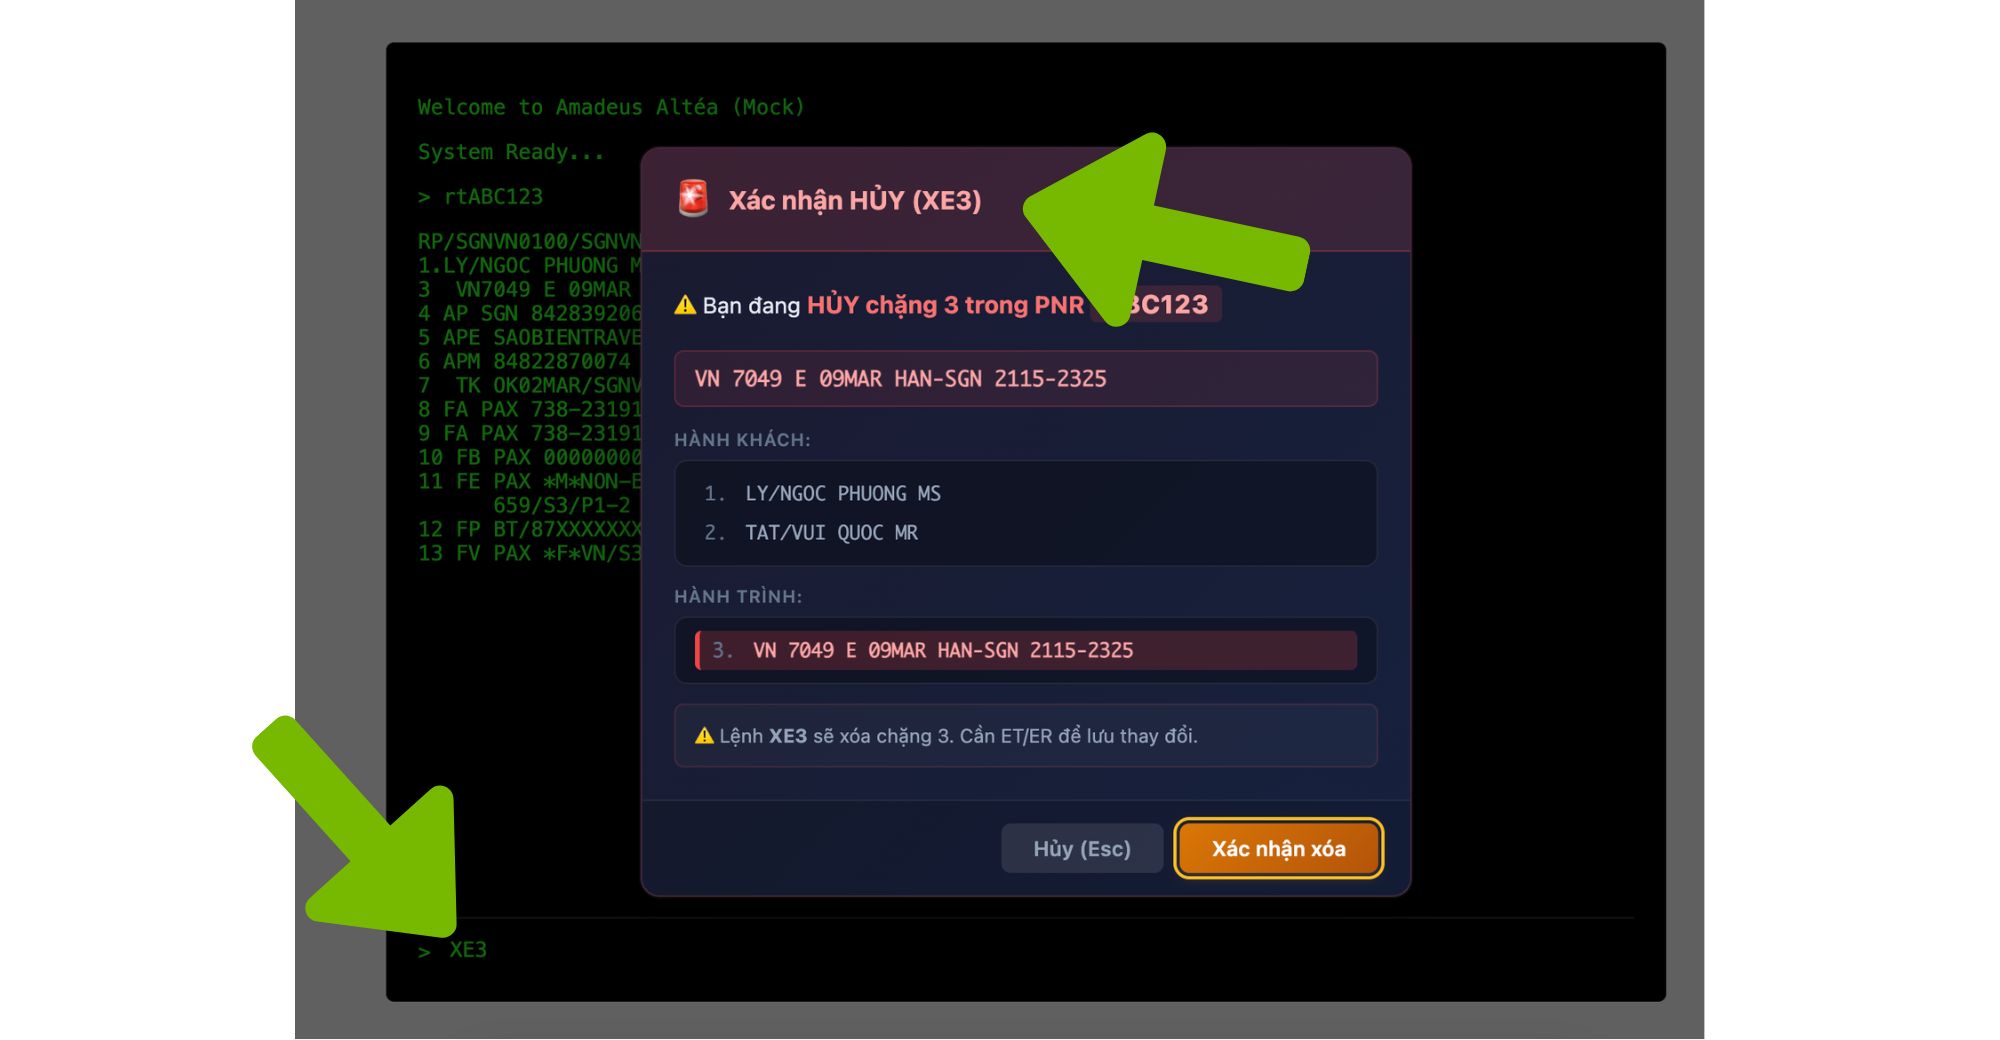The height and width of the screenshot is (1040, 2000).
Task: Click the "Welcome to Amadeus Altéa" terminal line
Action: 610,107
